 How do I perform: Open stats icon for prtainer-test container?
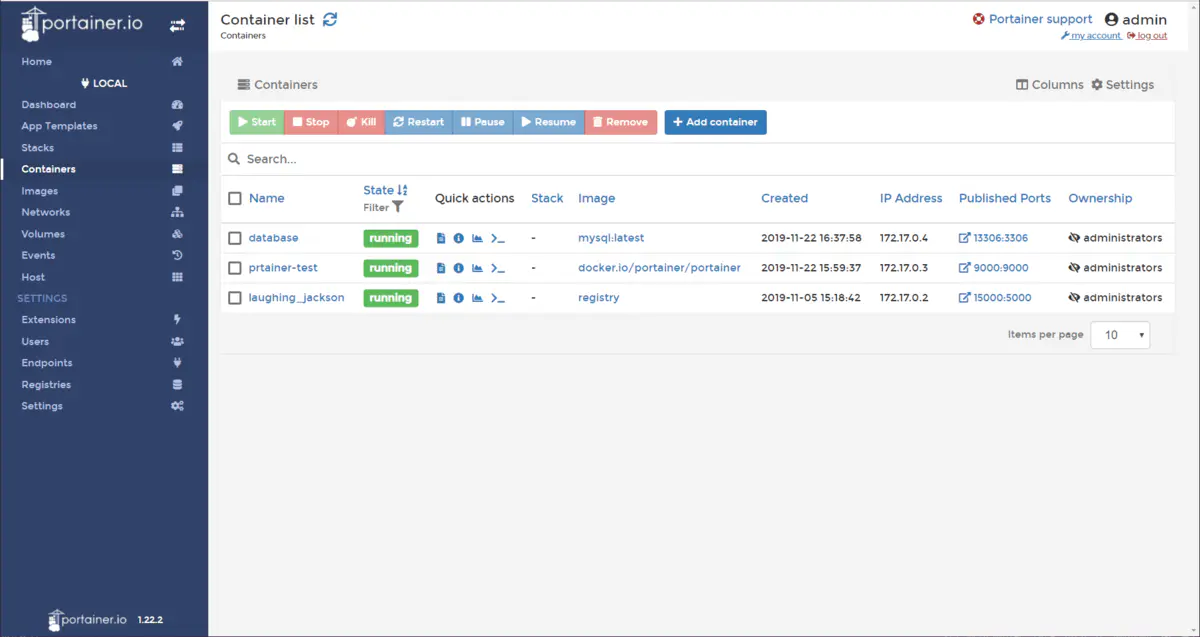[x=477, y=268]
